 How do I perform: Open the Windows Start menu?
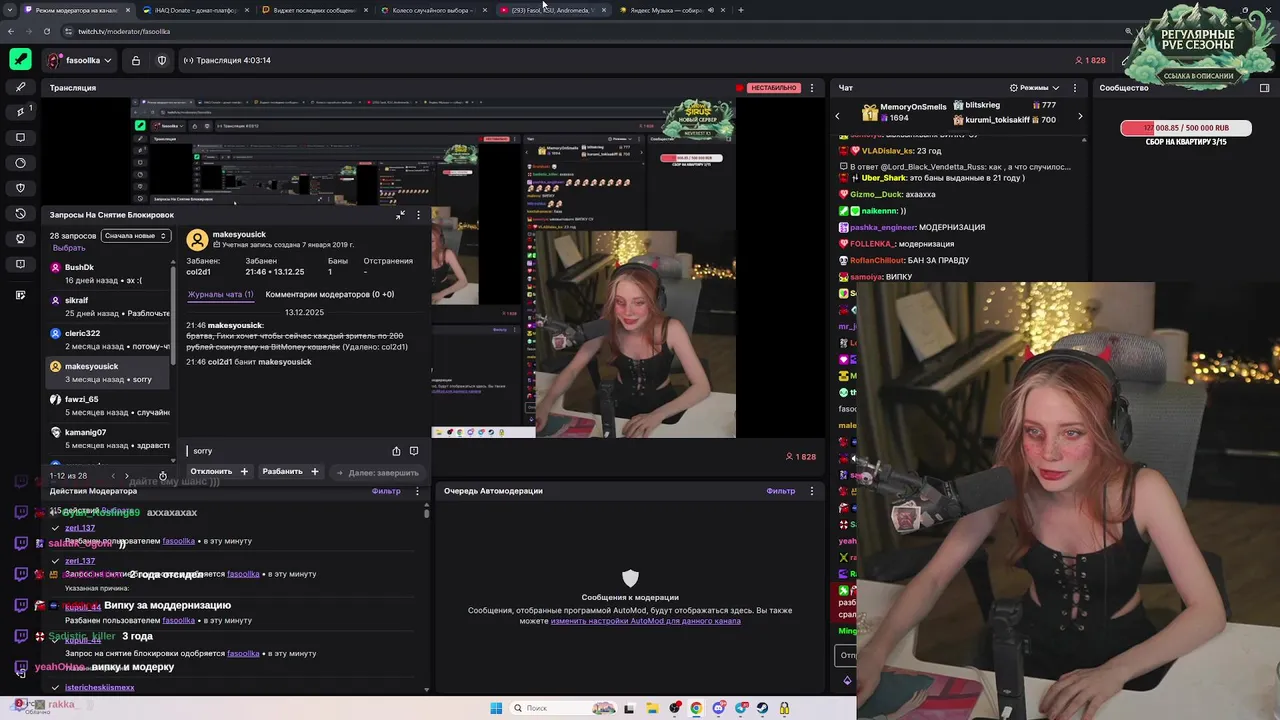pos(496,708)
